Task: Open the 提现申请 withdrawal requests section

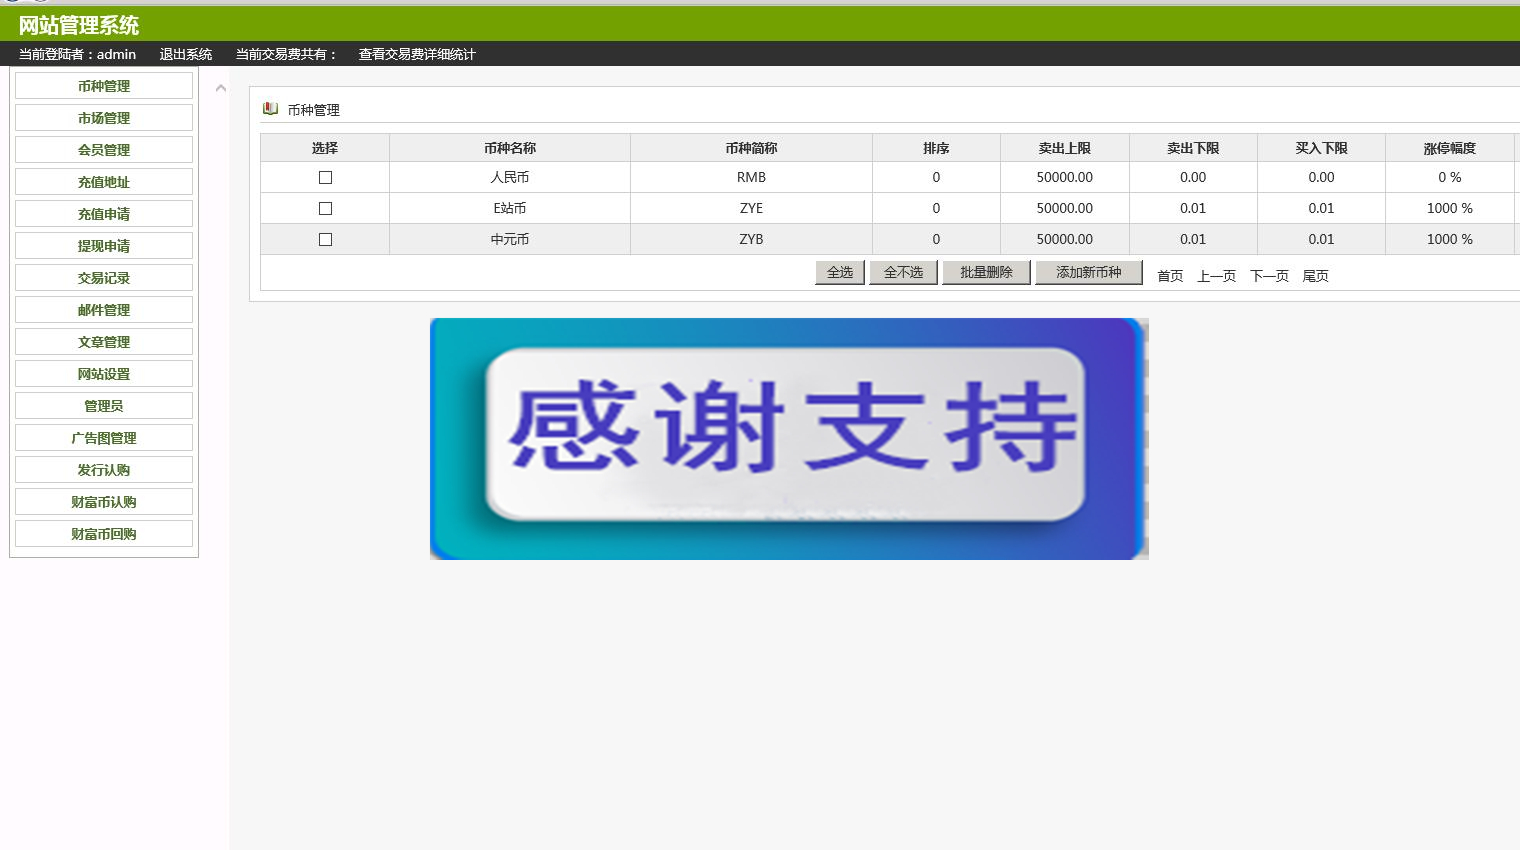Action: coord(103,245)
